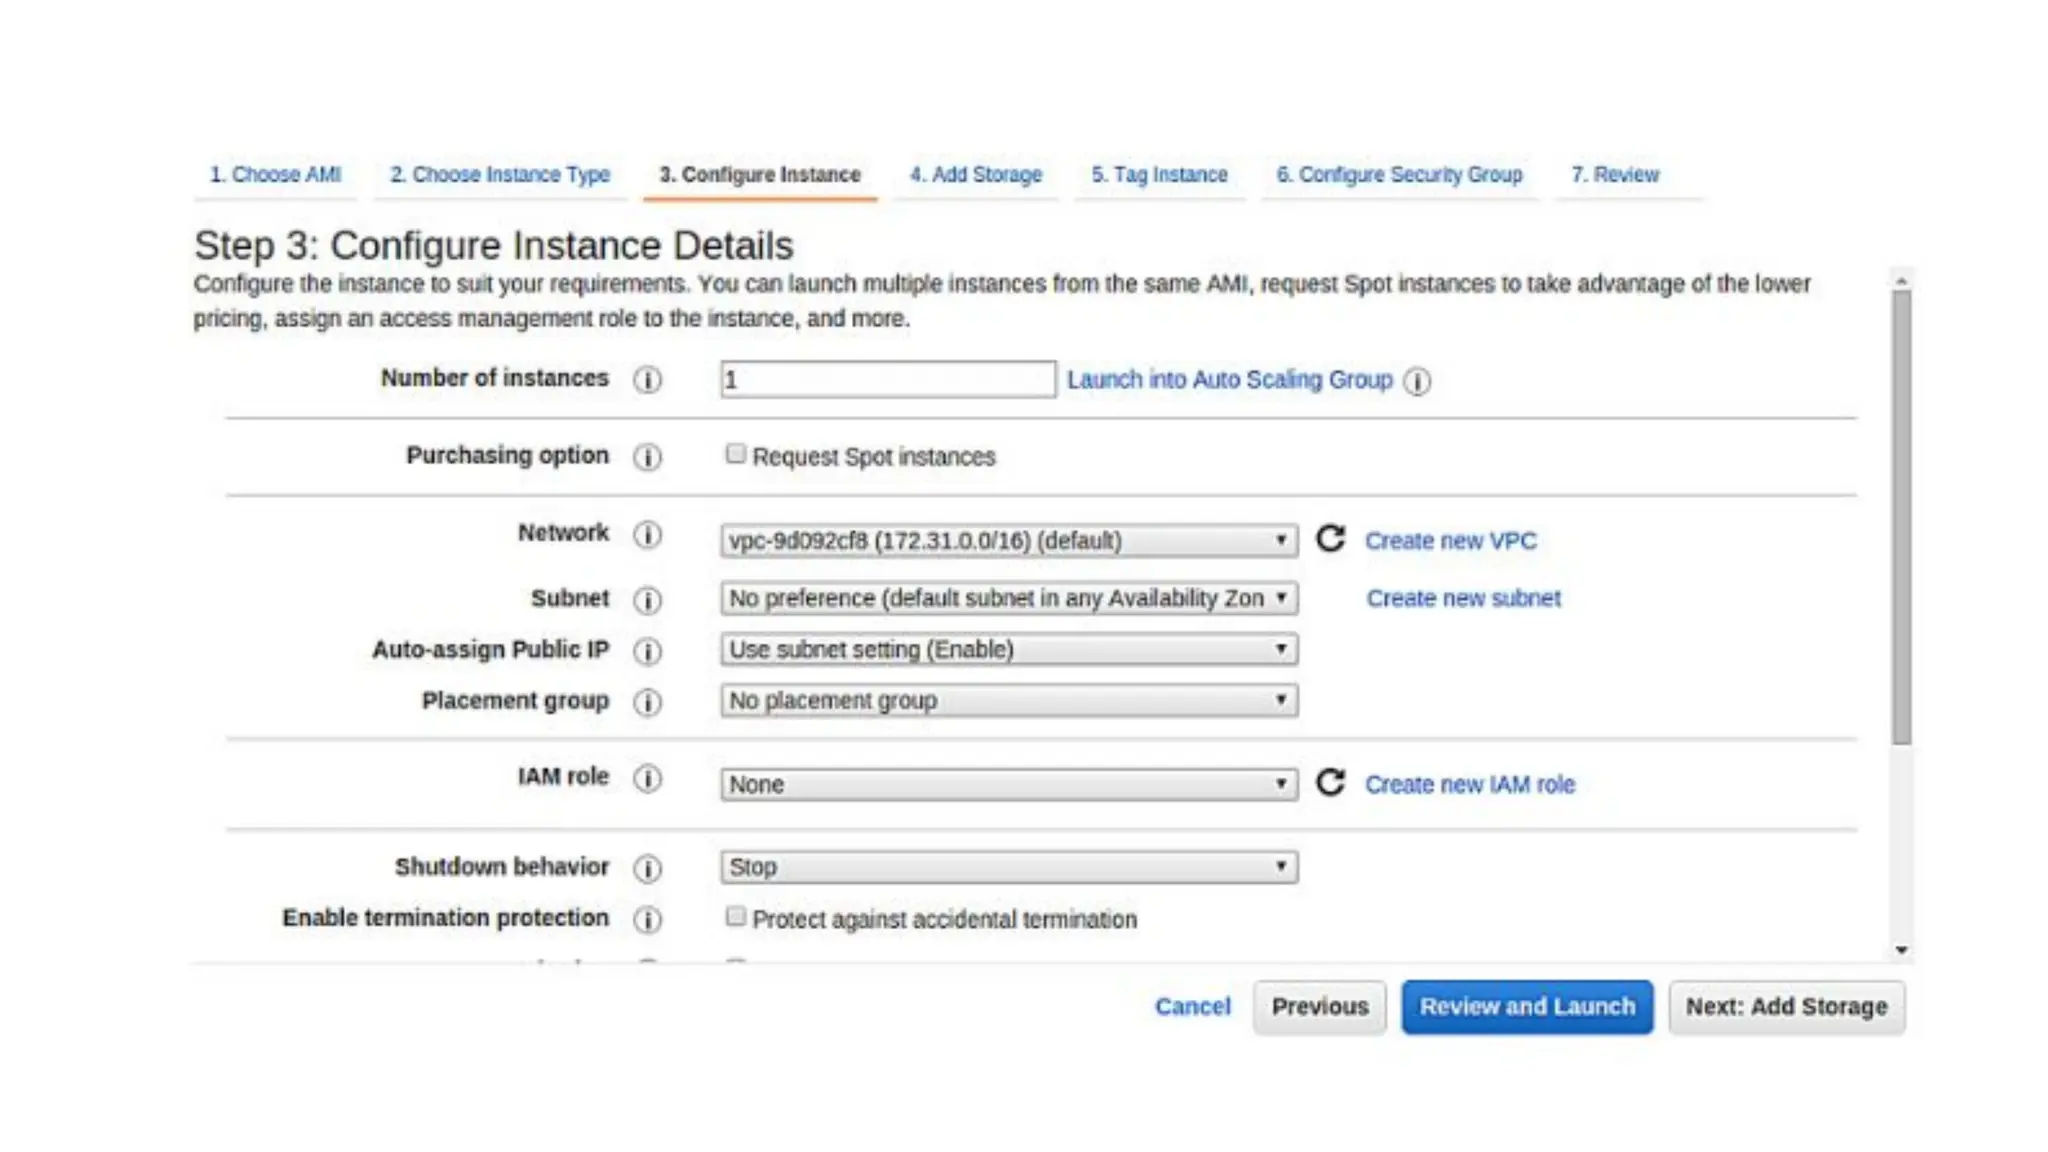Check Protect against accidental termination
The image size is (2048, 1152).
[x=736, y=916]
